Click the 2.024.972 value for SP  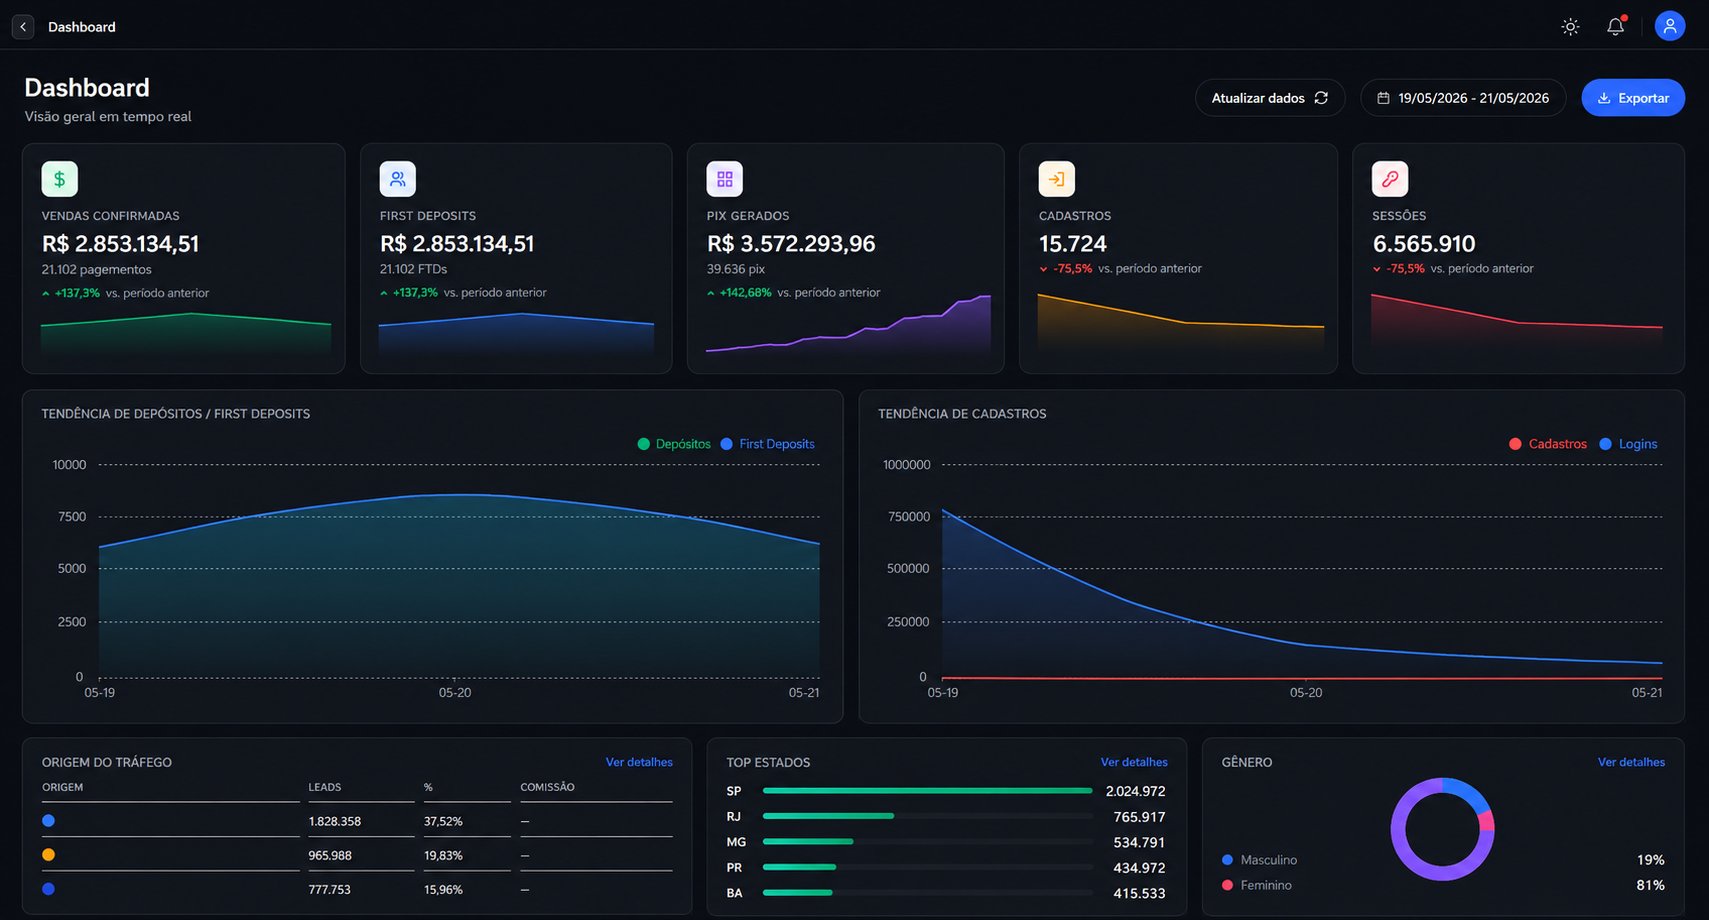1135,791
